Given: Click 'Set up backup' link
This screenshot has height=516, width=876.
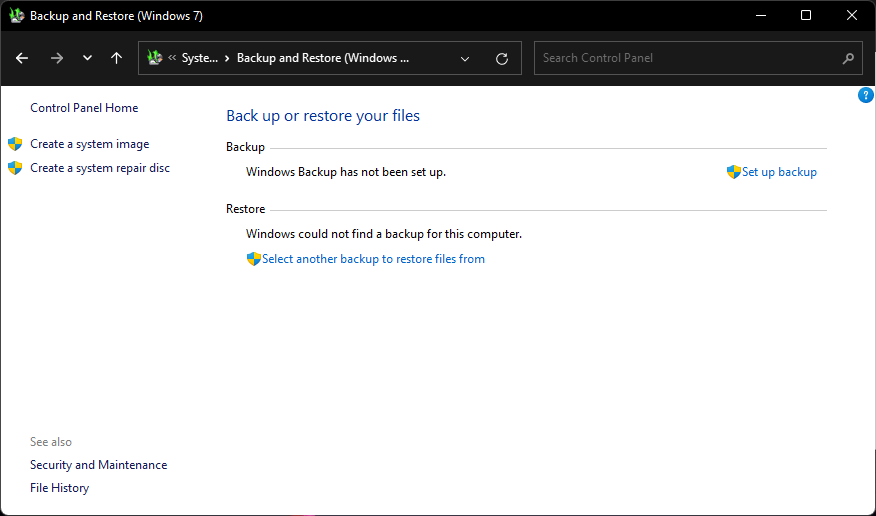Looking at the screenshot, I should [x=779, y=172].
